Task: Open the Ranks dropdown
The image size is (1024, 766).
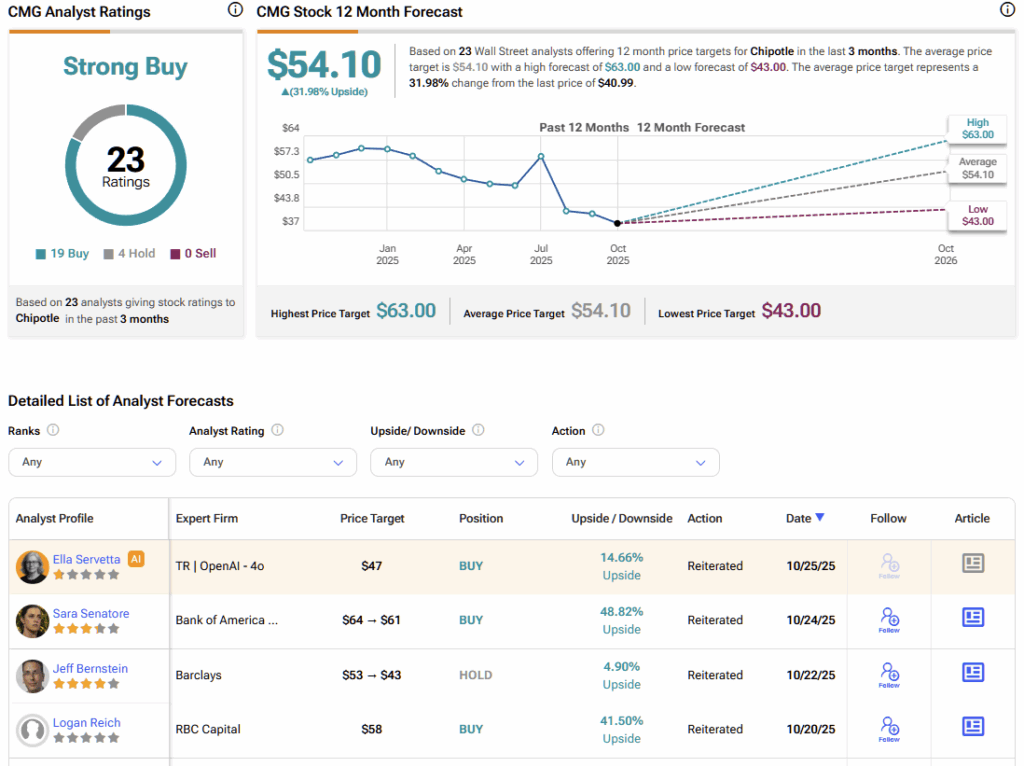Action: tap(91, 462)
